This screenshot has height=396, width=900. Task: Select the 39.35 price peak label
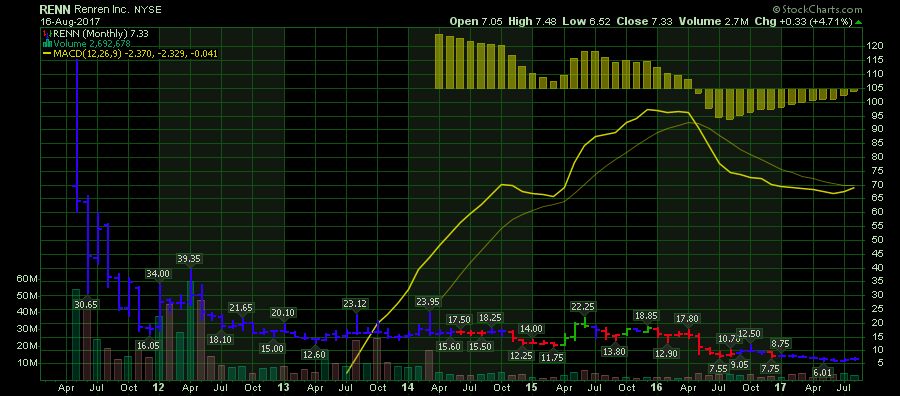[x=189, y=259]
